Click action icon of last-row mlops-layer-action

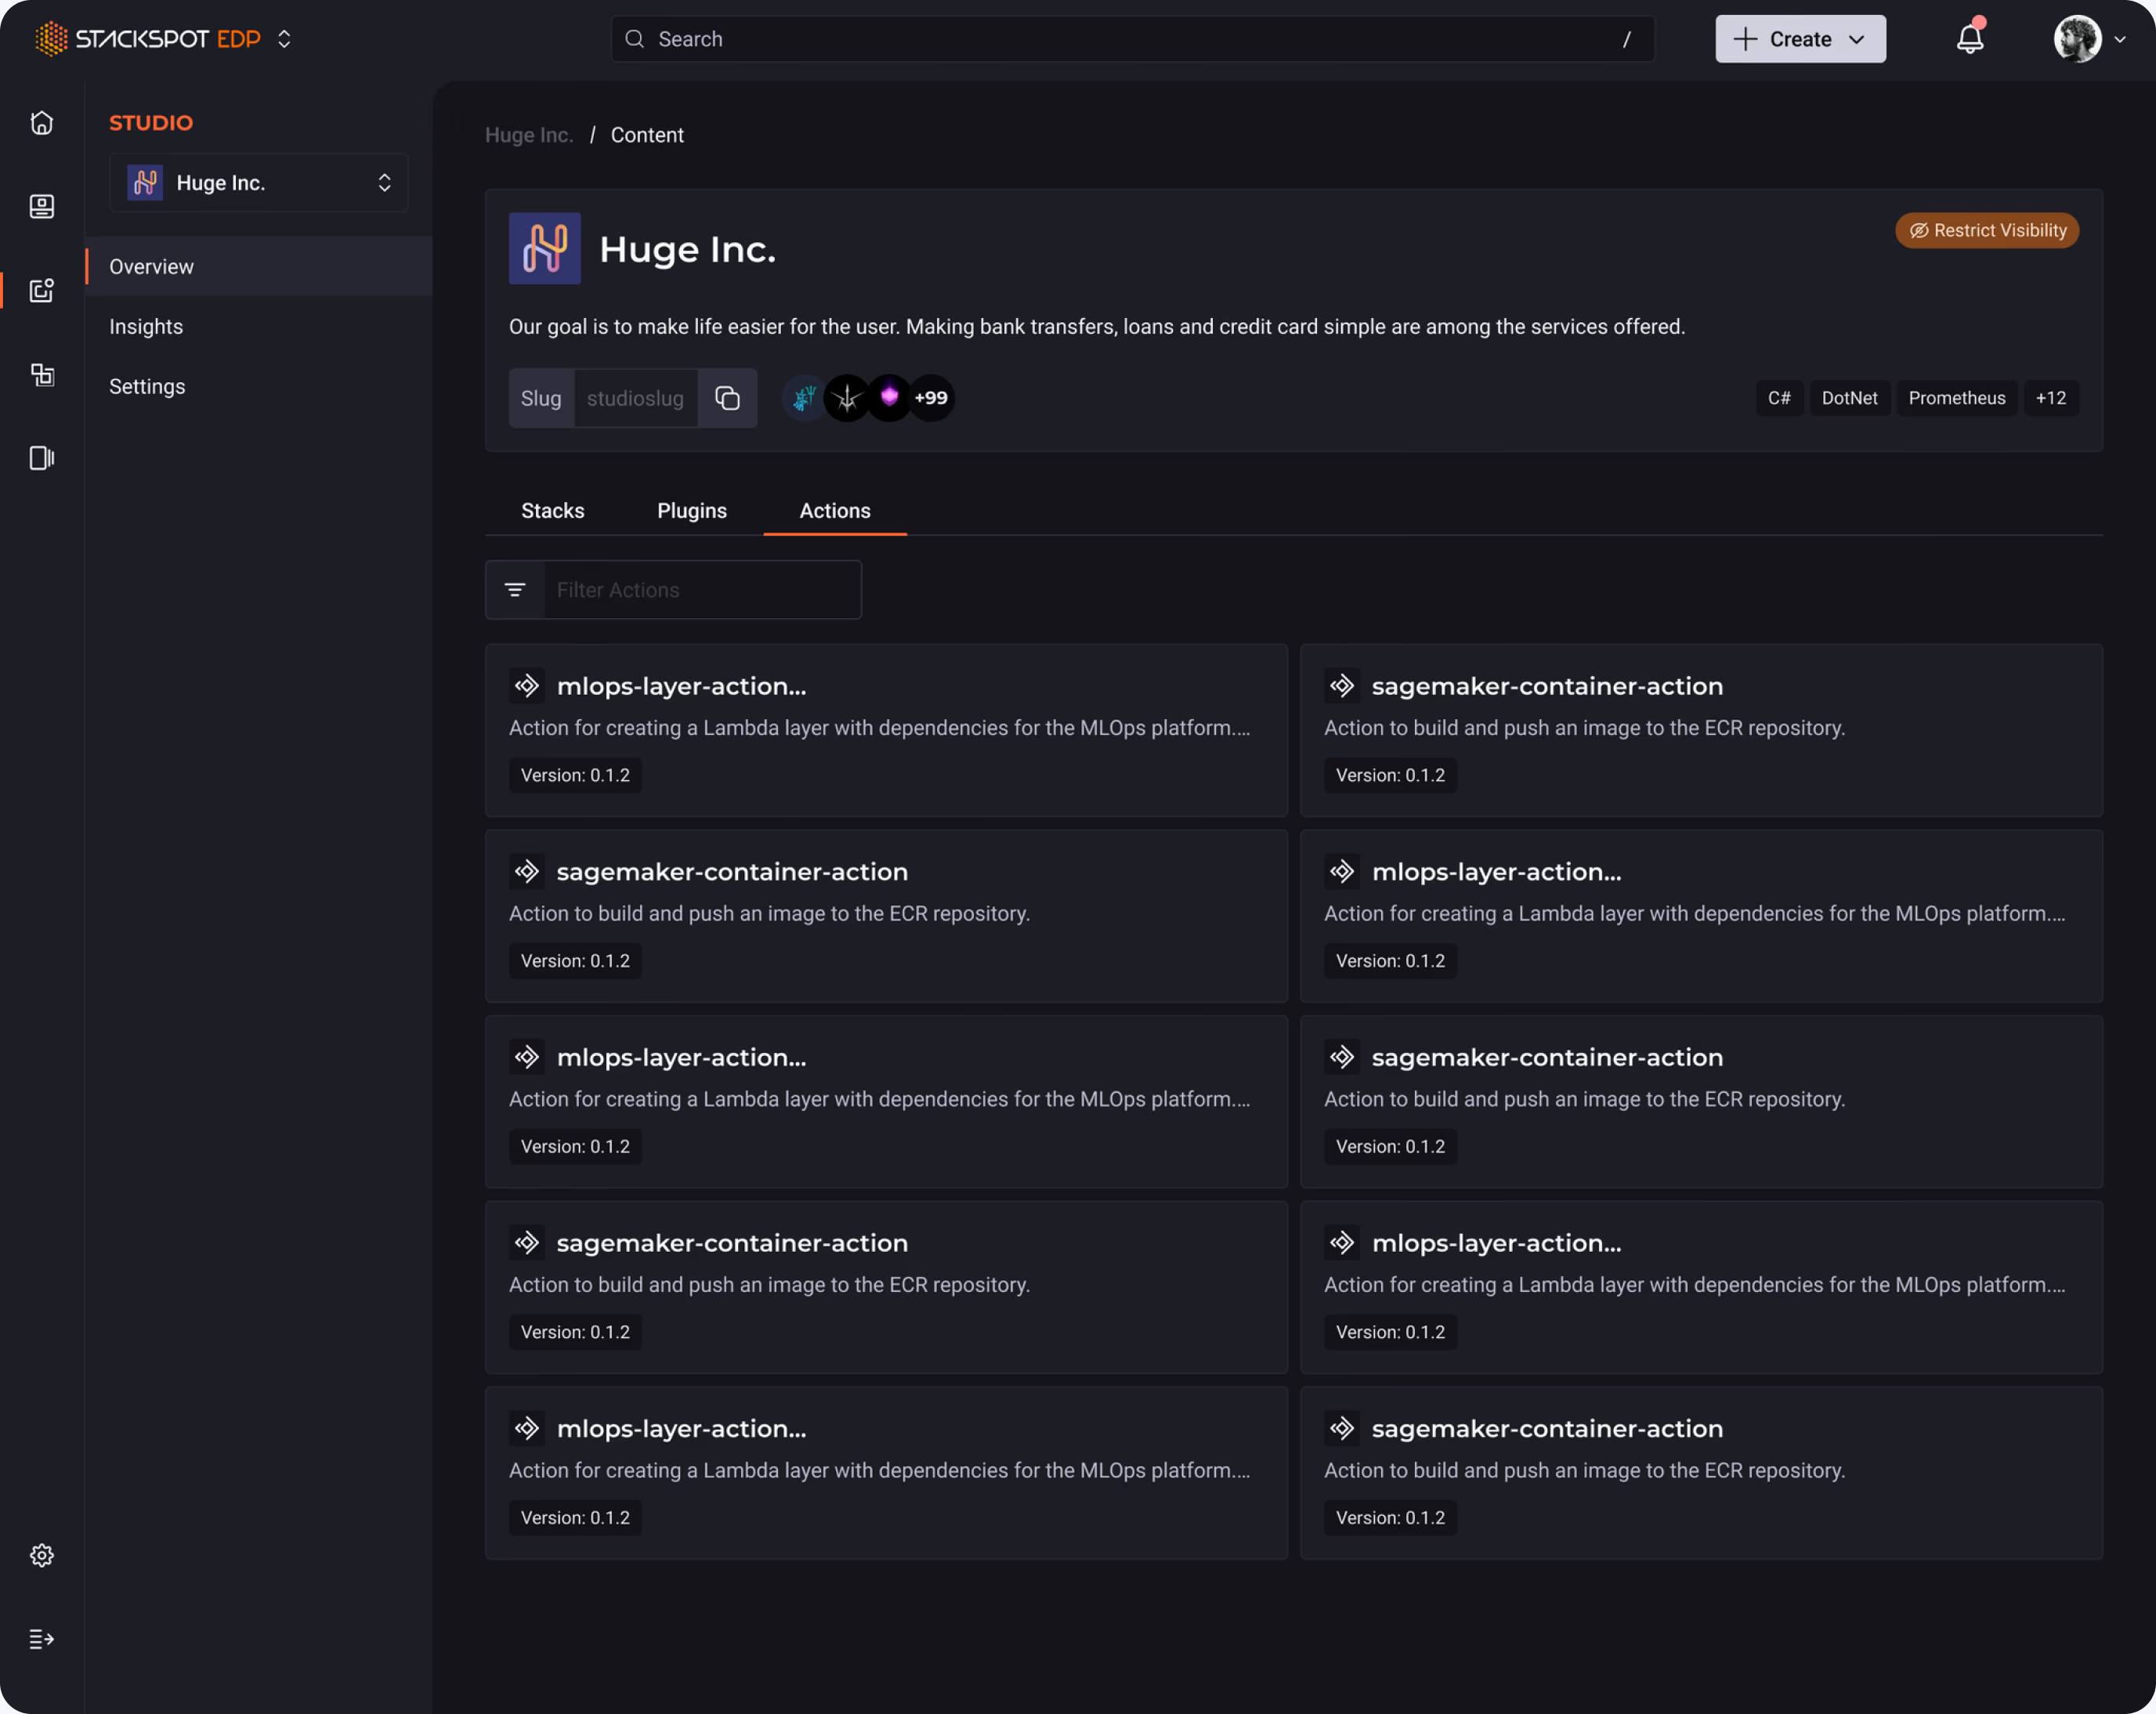click(x=527, y=1429)
